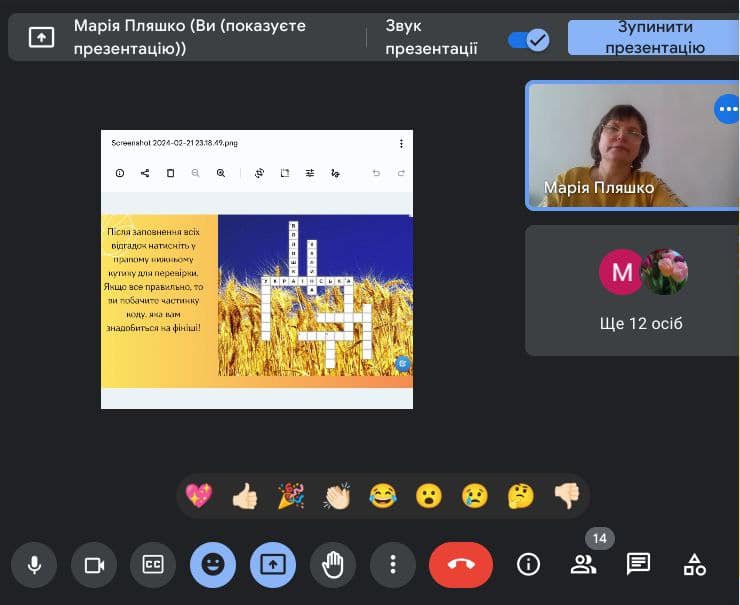Open meeting details info icon

[x=528, y=565]
